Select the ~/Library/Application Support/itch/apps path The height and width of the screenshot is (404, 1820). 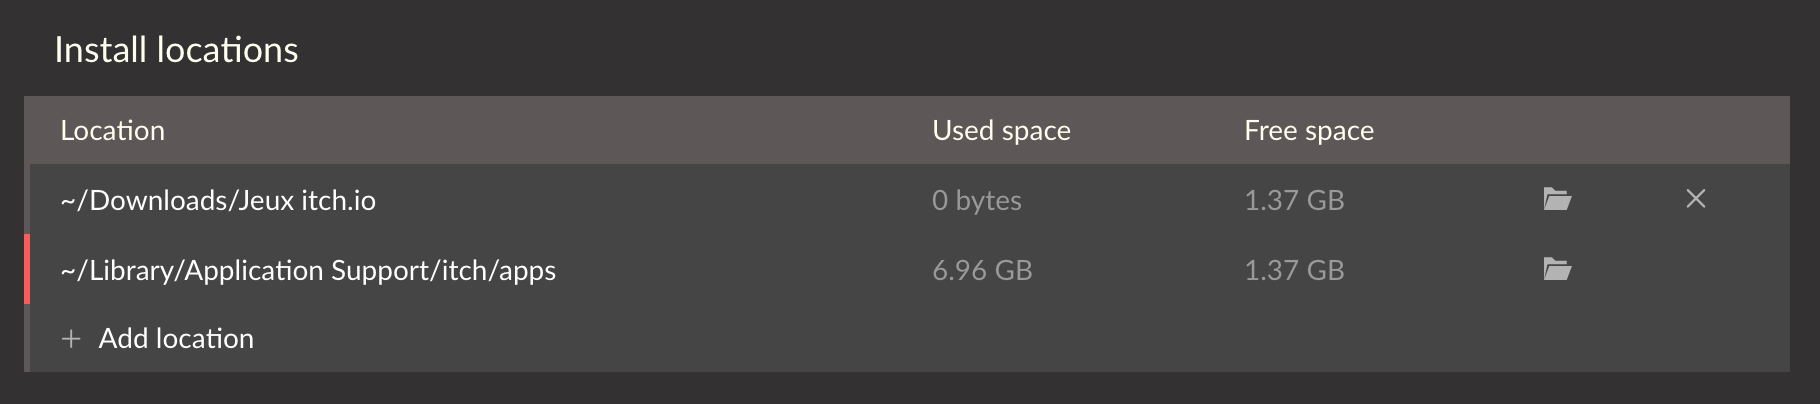point(308,270)
